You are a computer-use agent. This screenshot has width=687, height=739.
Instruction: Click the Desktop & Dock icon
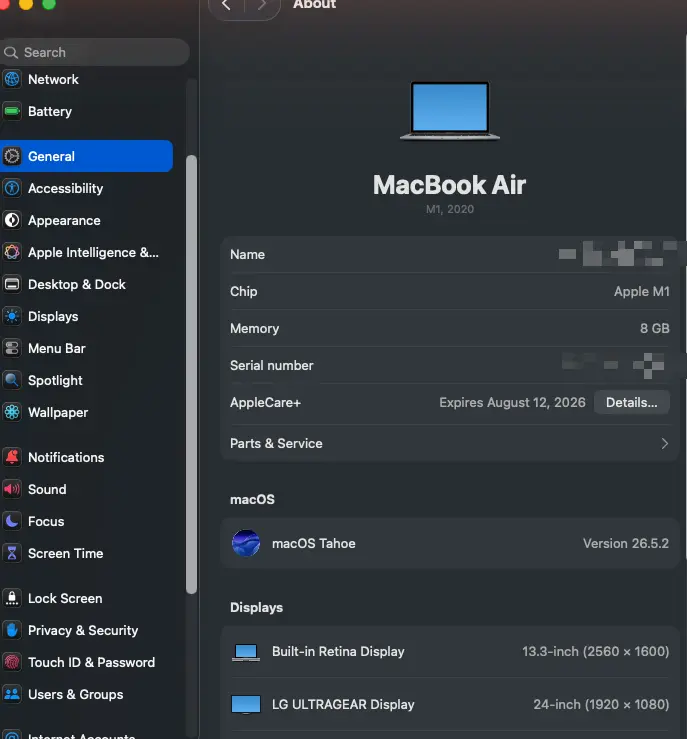point(12,284)
